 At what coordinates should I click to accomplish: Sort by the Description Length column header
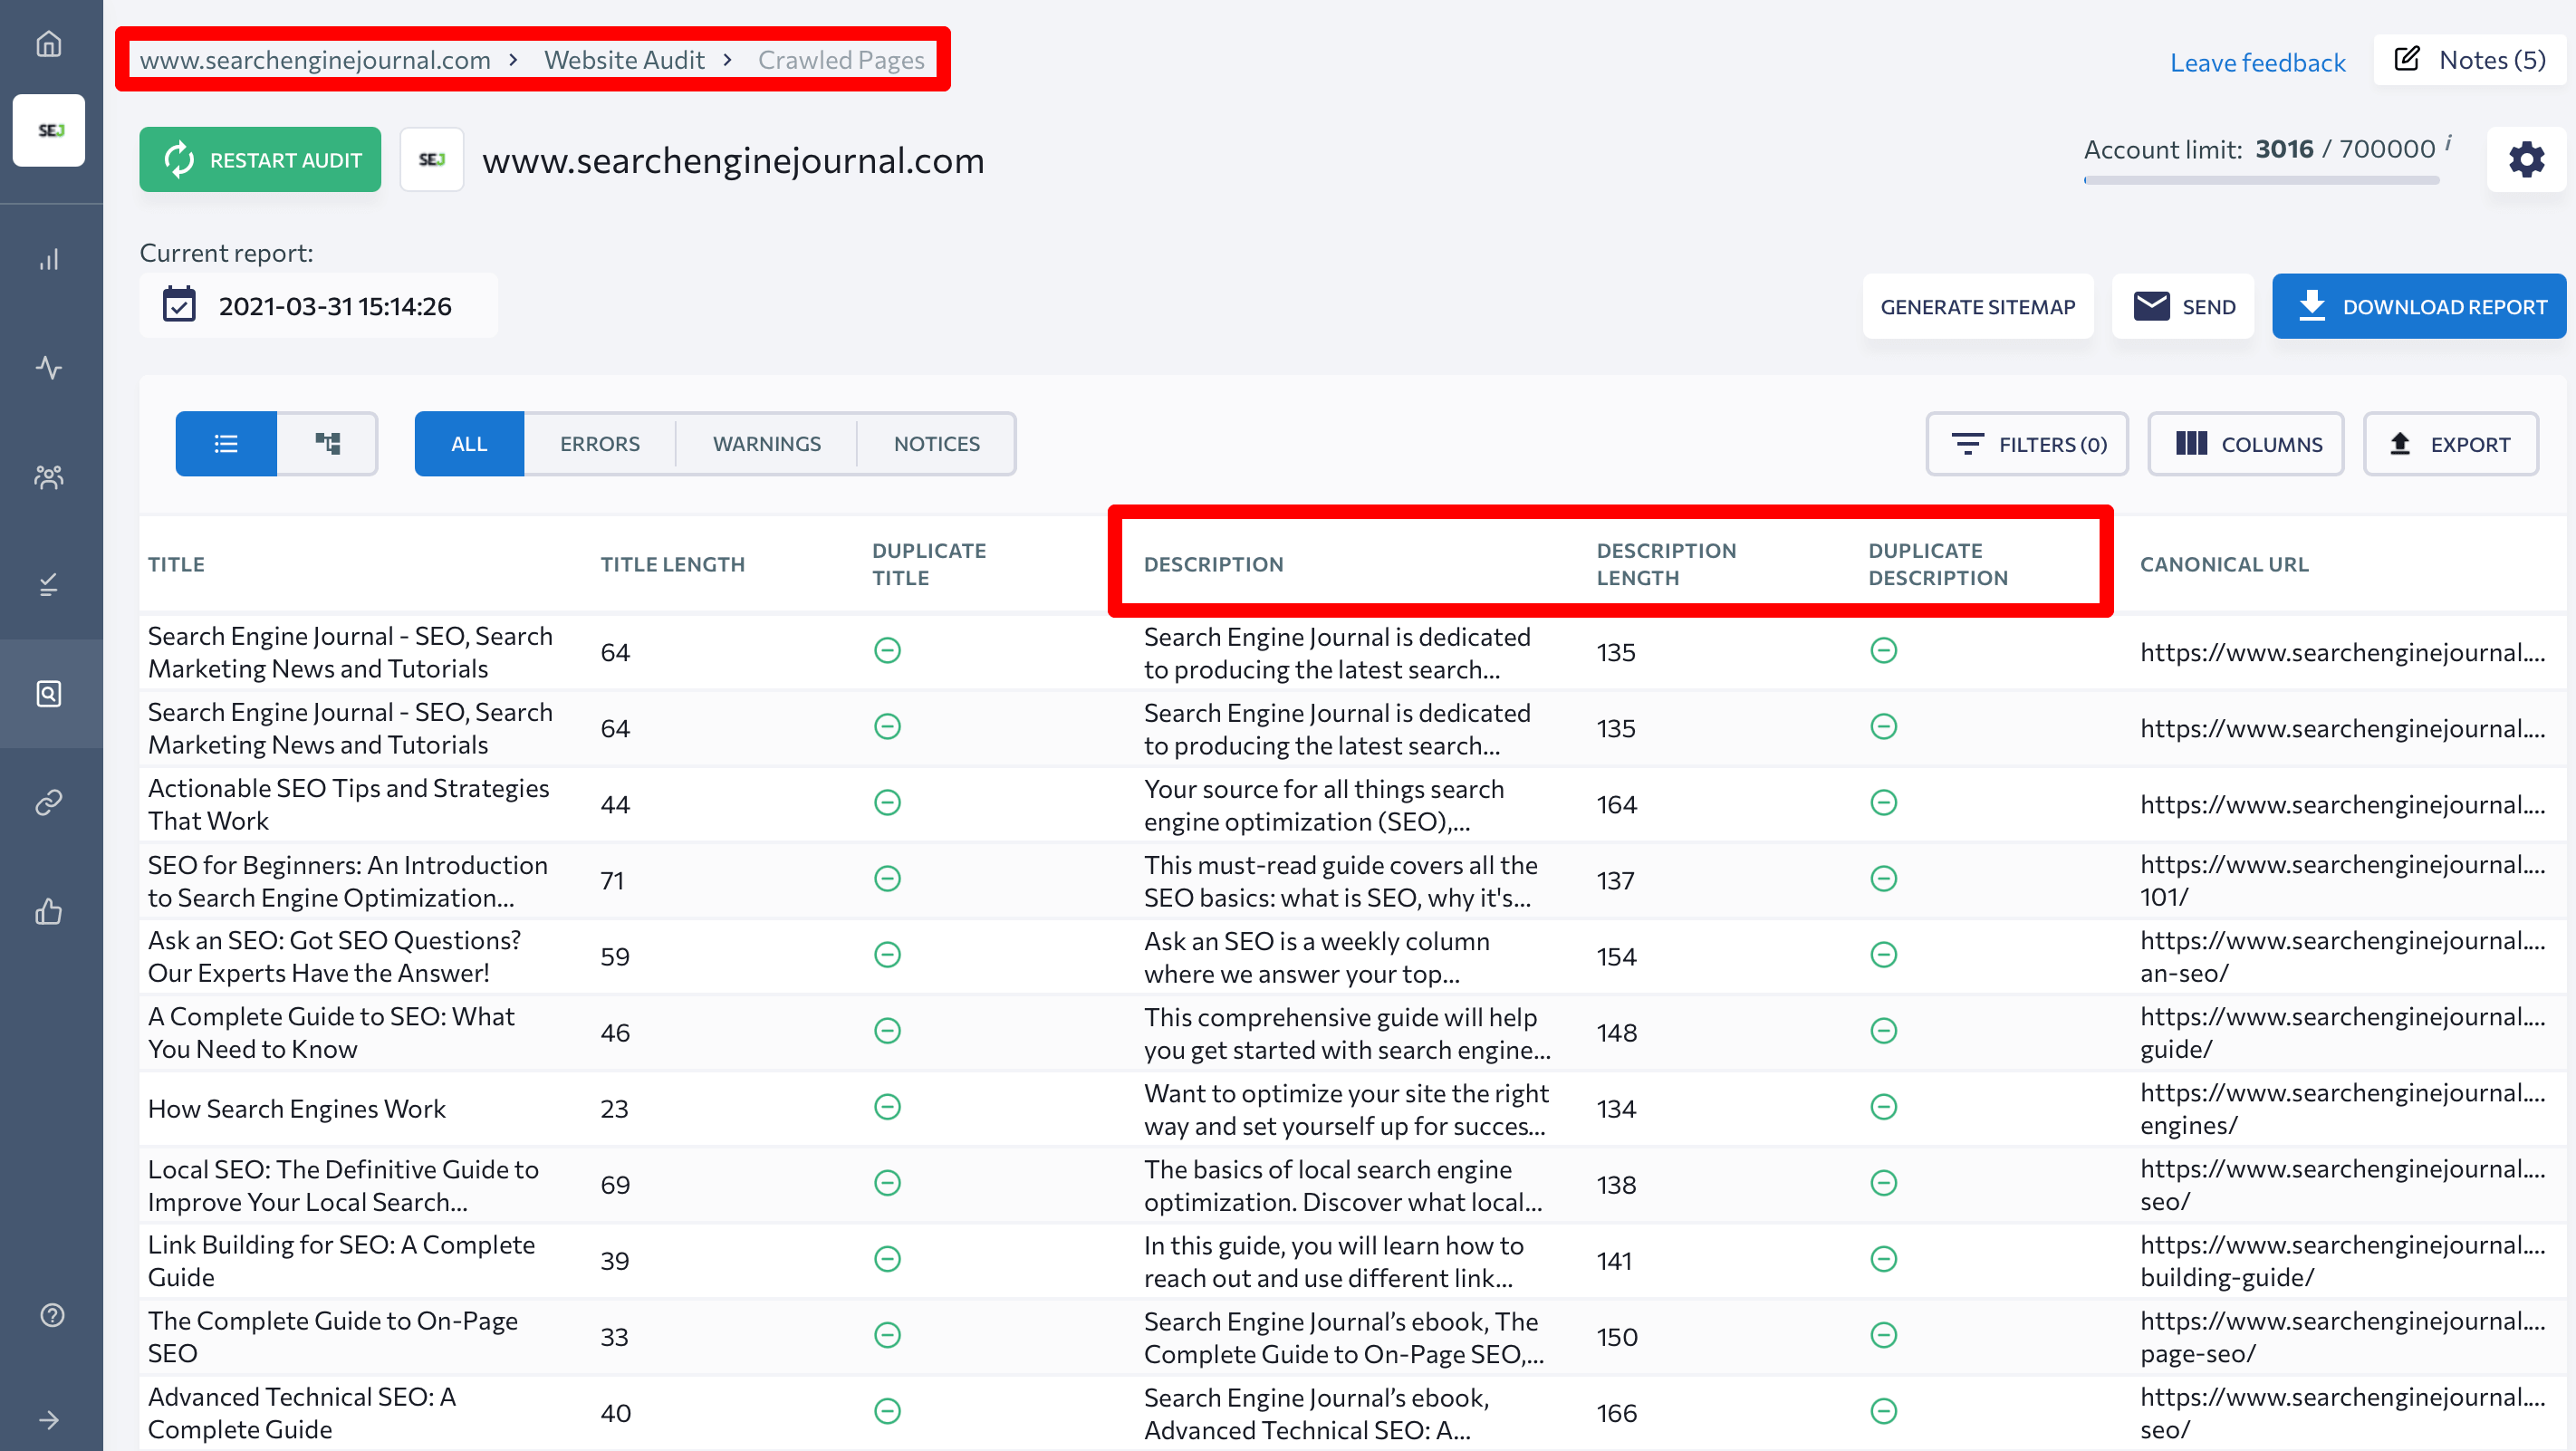[1666, 564]
